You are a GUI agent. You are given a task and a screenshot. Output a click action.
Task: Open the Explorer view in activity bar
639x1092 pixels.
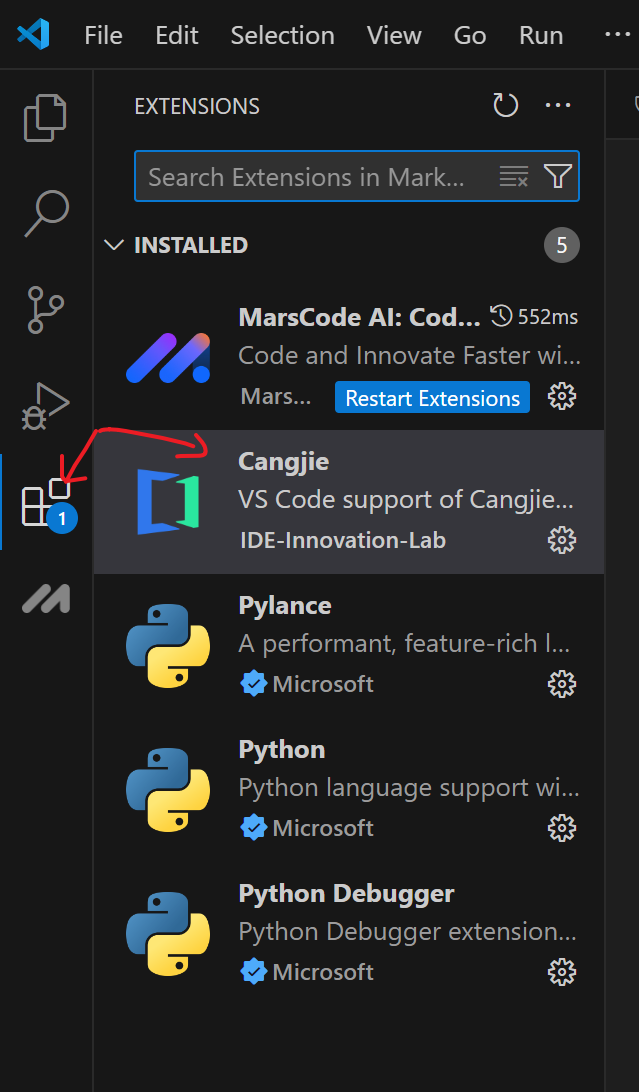coord(46,117)
